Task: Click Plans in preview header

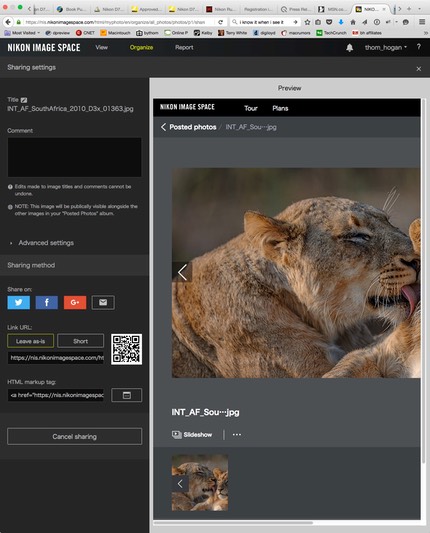Action: 280,108
